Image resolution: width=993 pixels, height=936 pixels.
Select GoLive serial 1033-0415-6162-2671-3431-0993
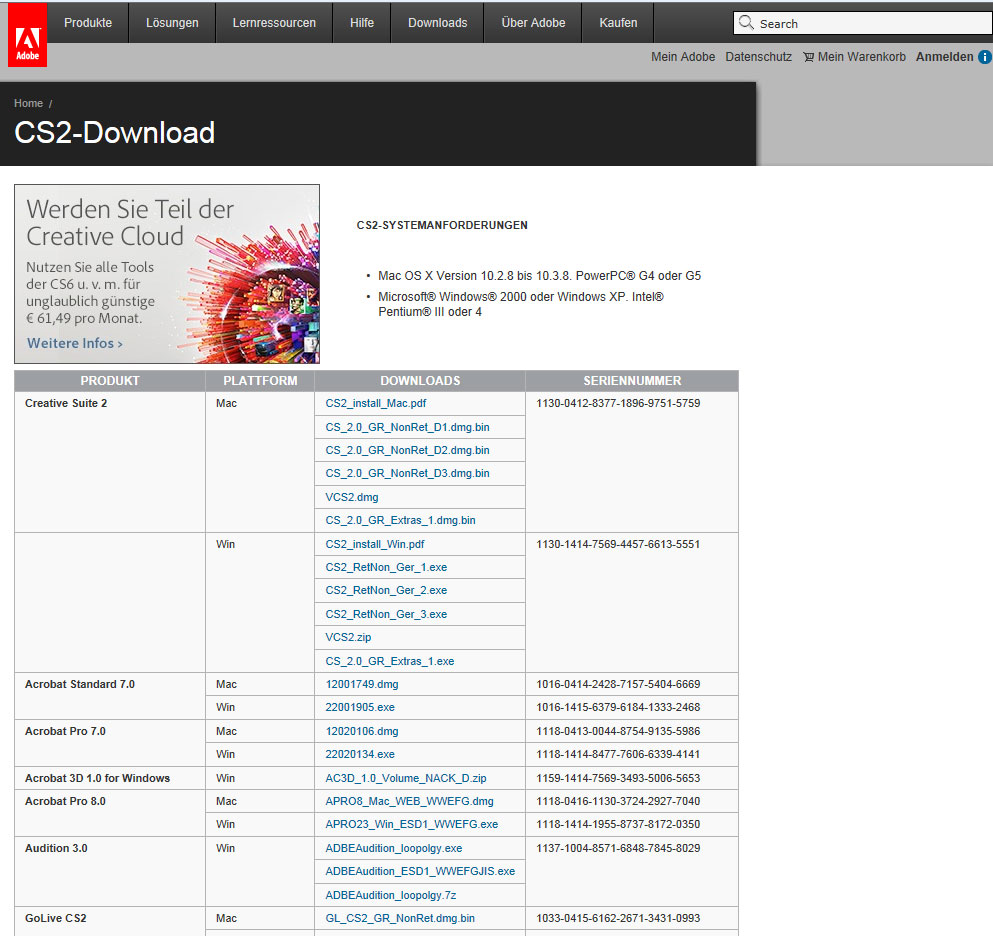tap(618, 918)
